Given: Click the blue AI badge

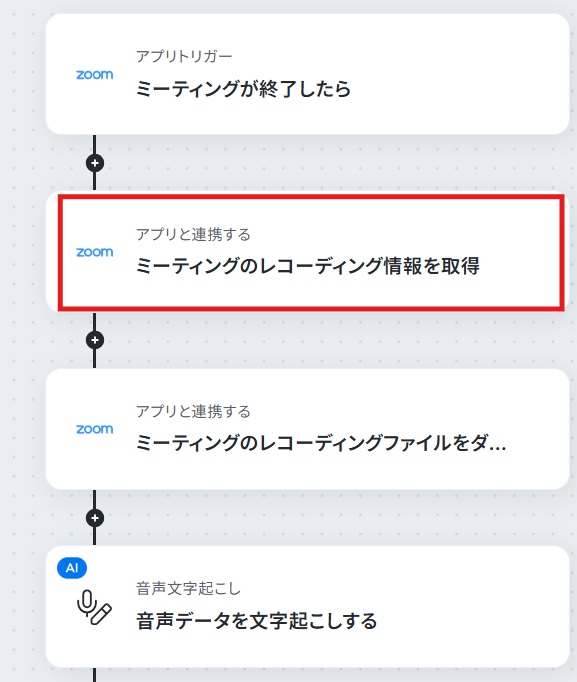Looking at the screenshot, I should click(x=72, y=568).
